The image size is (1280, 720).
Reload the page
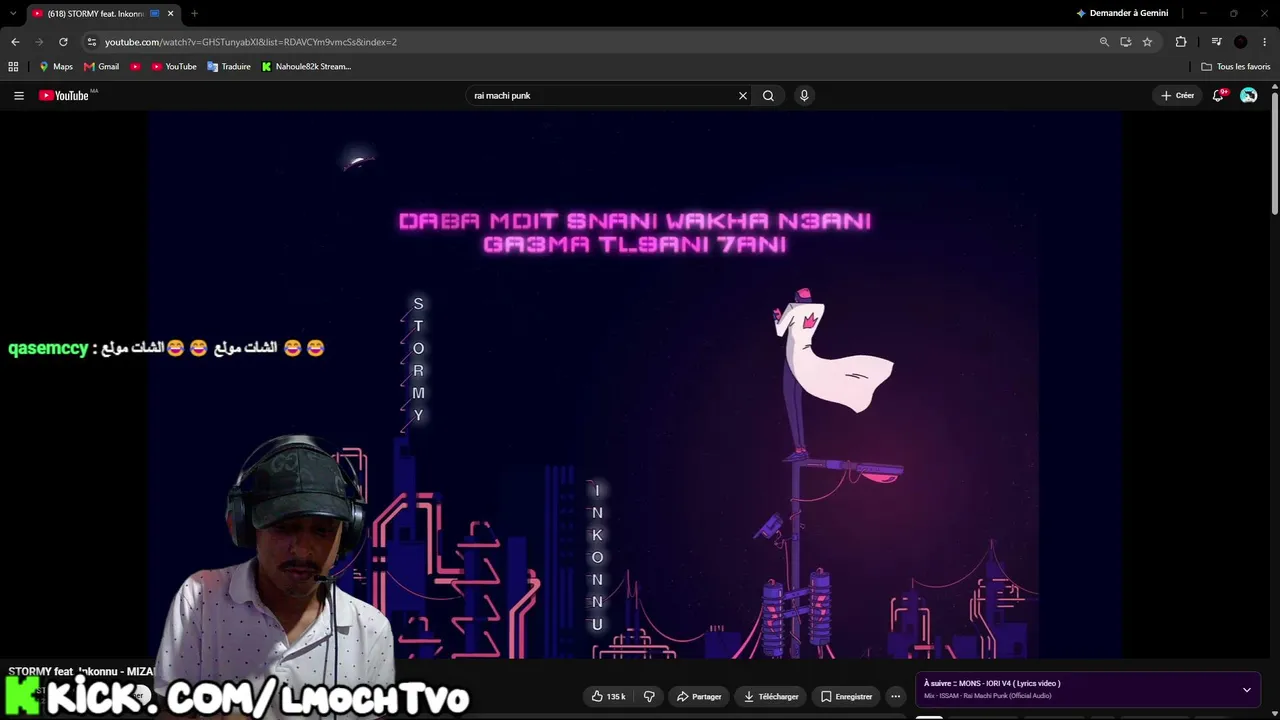tap(63, 42)
